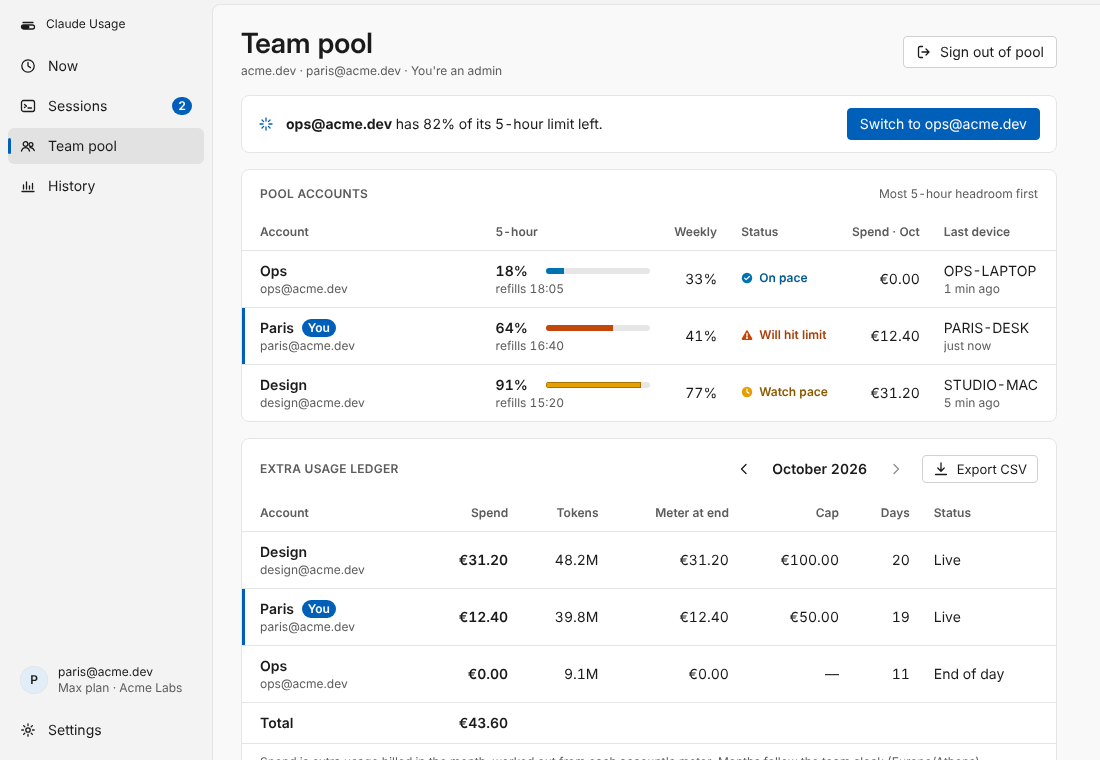
Task: Click the PARIS-DESK device name
Action: (986, 328)
